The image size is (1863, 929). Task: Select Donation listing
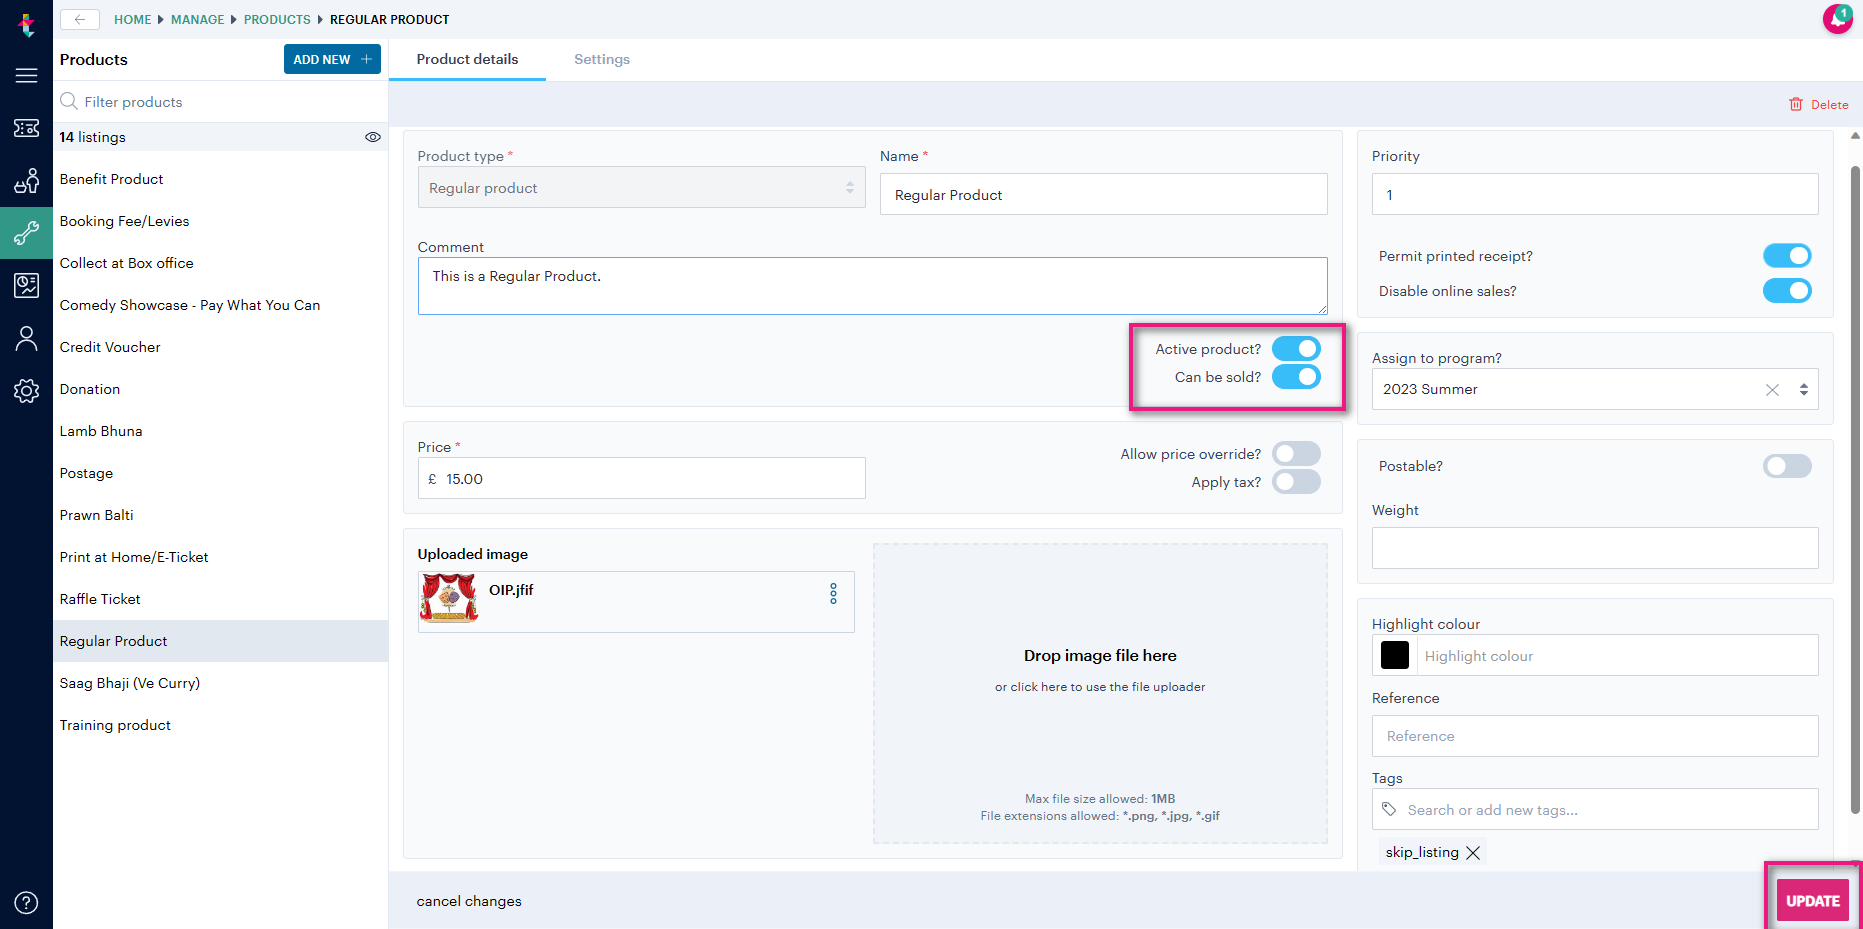point(220,389)
